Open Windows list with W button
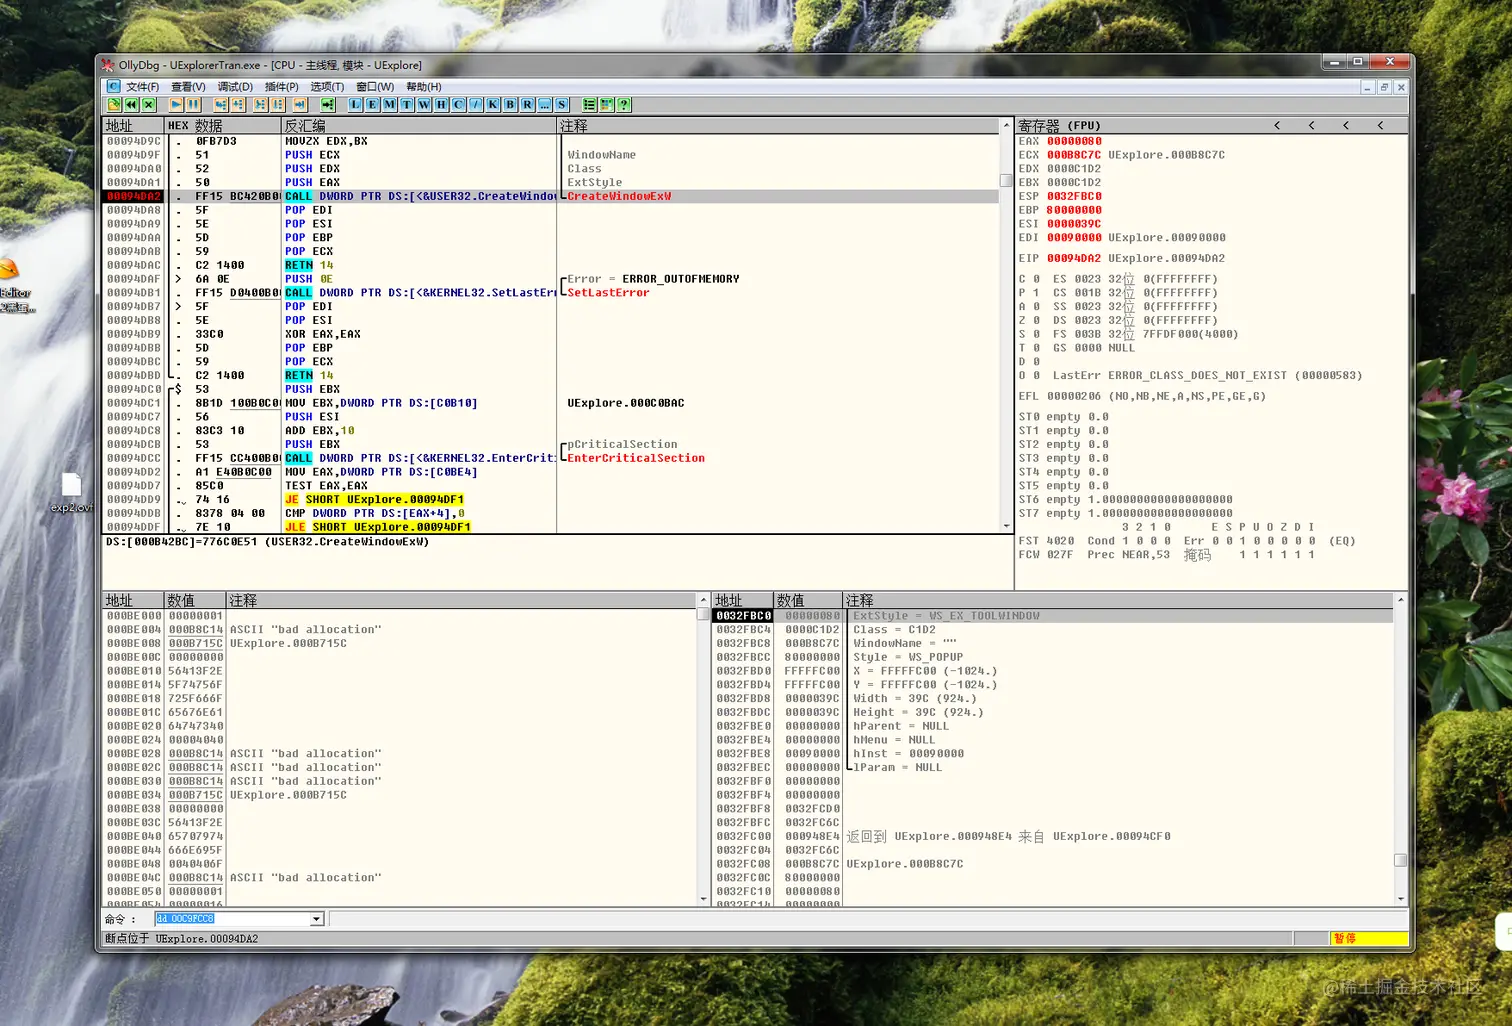 [x=424, y=104]
